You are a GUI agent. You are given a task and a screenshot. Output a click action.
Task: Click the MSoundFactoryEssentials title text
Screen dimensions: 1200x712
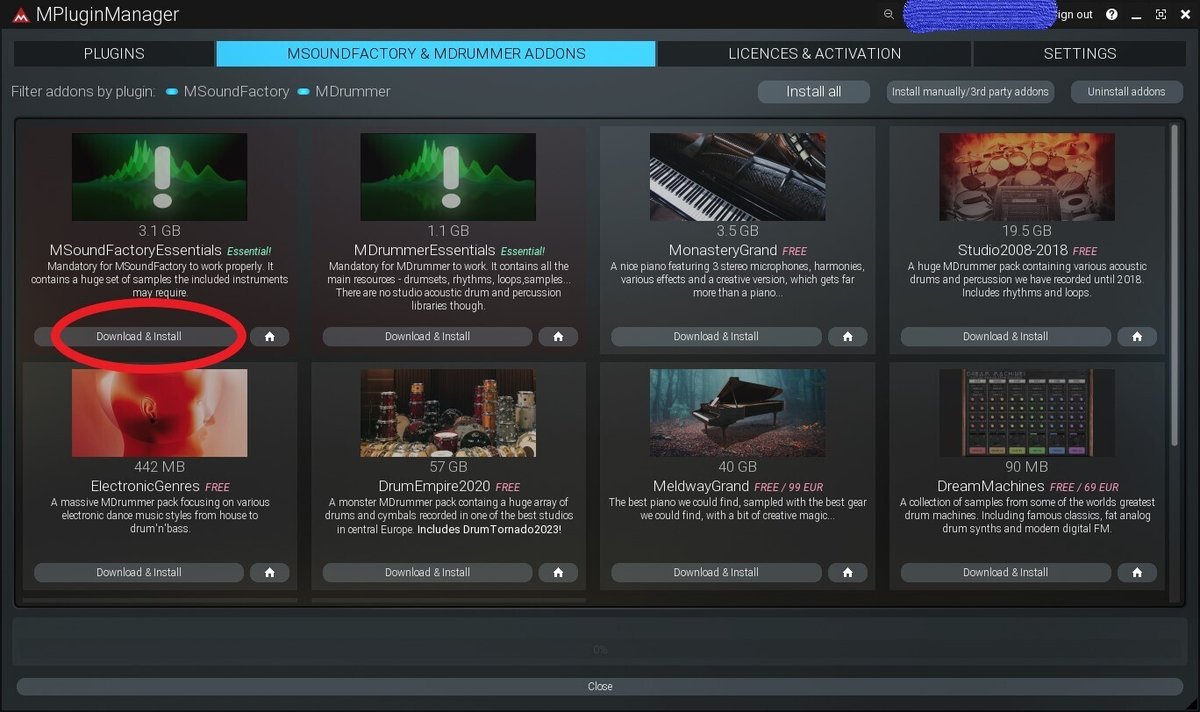(135, 250)
